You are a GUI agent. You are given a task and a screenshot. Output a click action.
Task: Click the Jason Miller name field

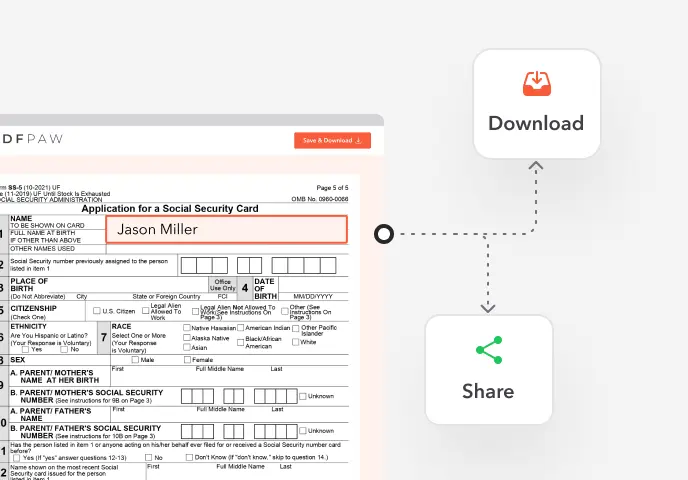point(226,230)
